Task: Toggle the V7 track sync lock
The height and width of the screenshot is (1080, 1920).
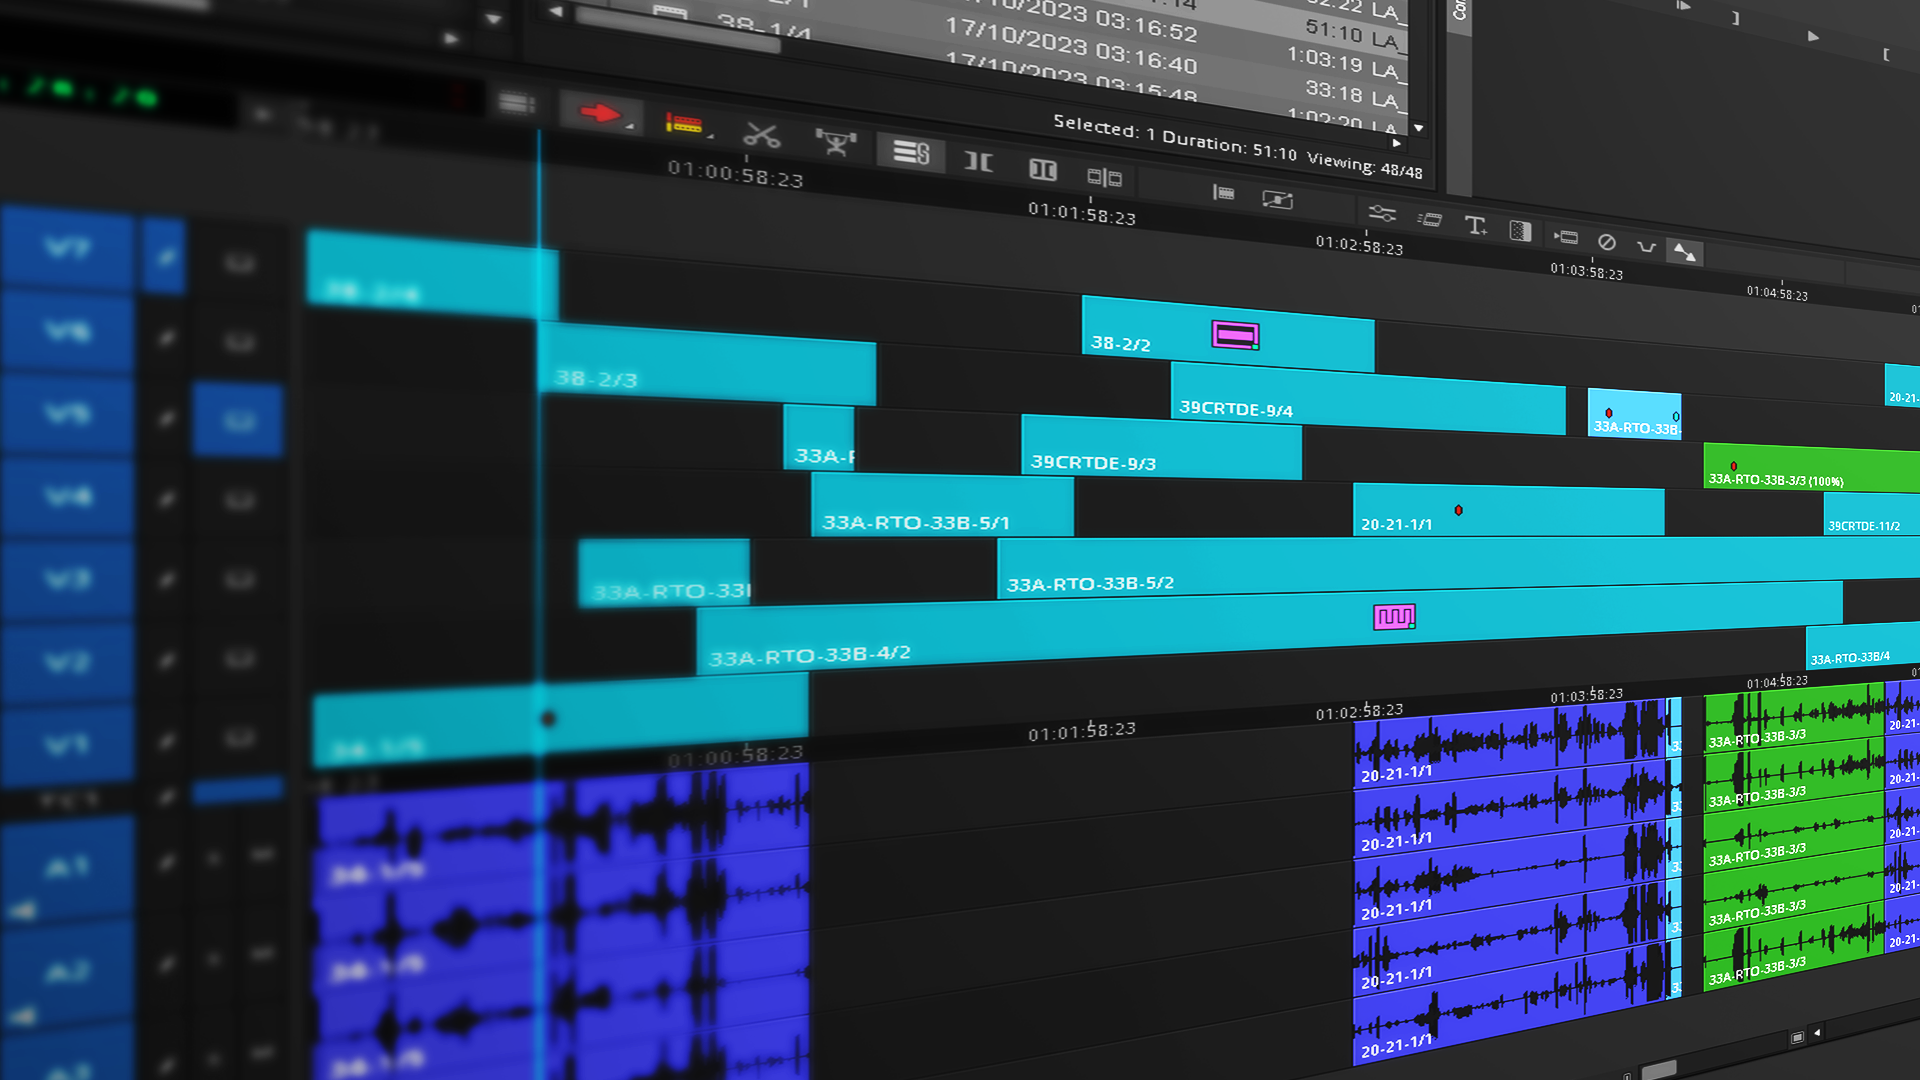Action: point(164,258)
